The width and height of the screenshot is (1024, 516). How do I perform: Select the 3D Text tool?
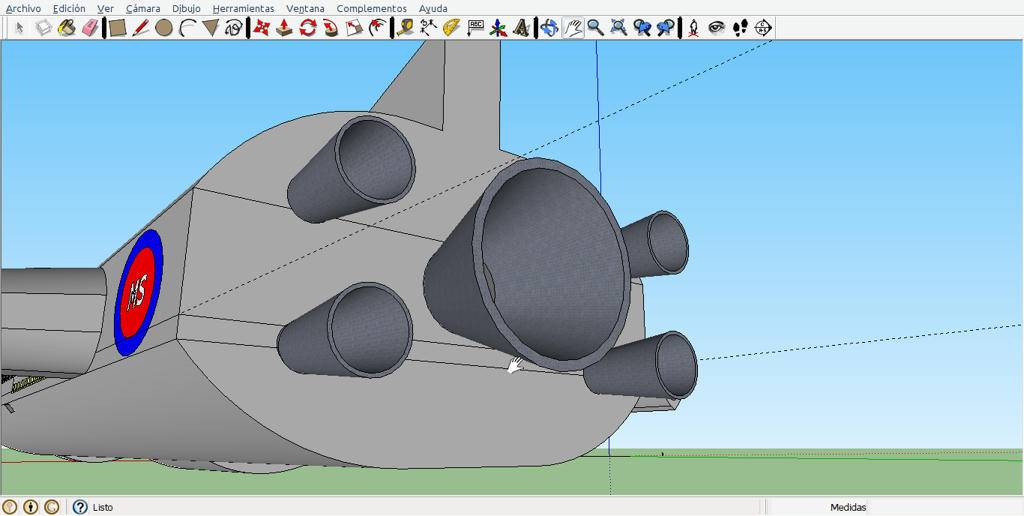click(521, 27)
